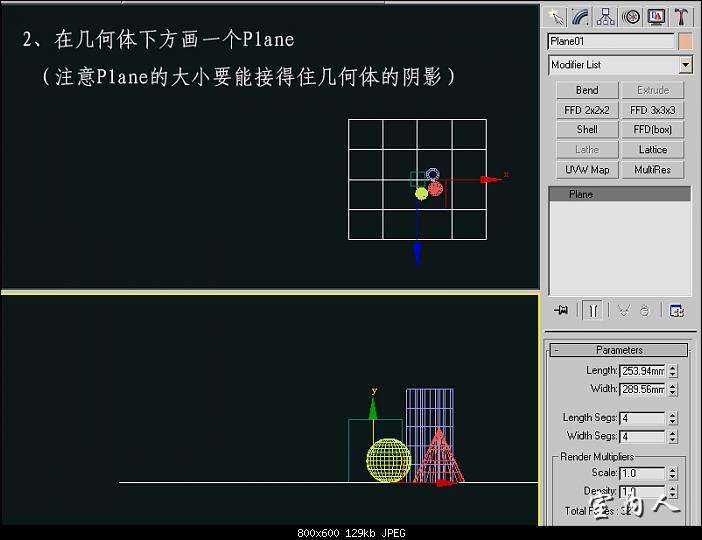The width and height of the screenshot is (702, 540).
Task: Click the Length spinner arrows
Action: 672,371
